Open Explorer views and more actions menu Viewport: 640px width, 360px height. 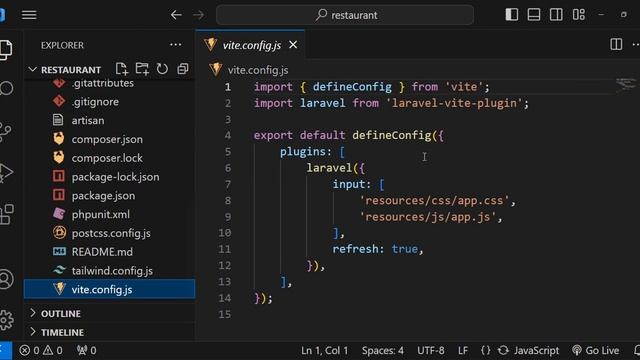pyautogui.click(x=176, y=45)
